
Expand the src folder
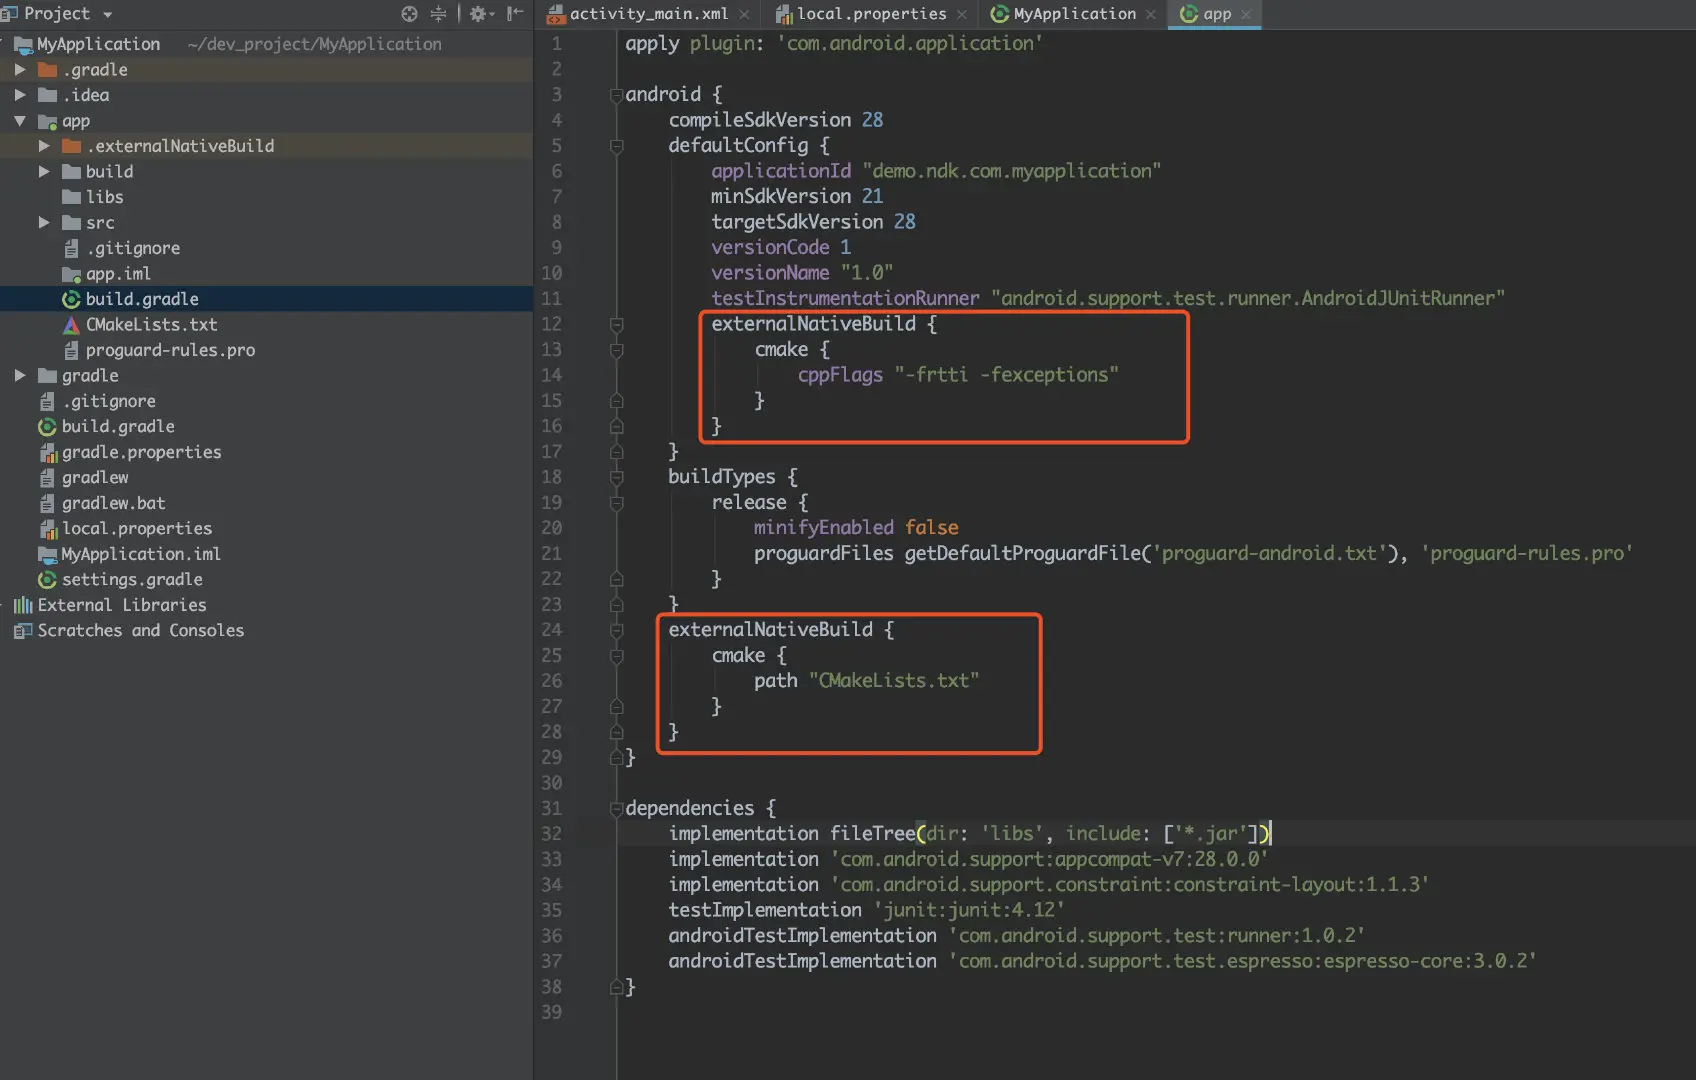pyautogui.click(x=44, y=223)
